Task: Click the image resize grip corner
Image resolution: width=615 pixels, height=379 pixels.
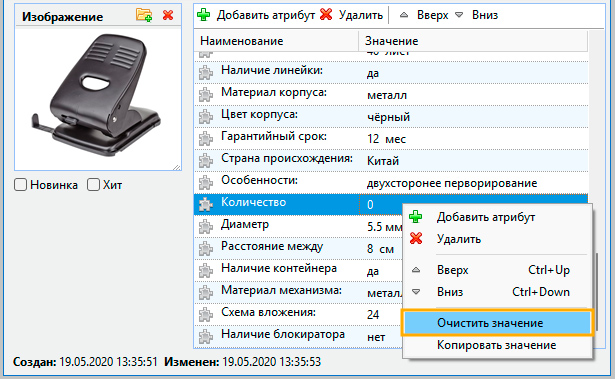Action: coord(177,167)
